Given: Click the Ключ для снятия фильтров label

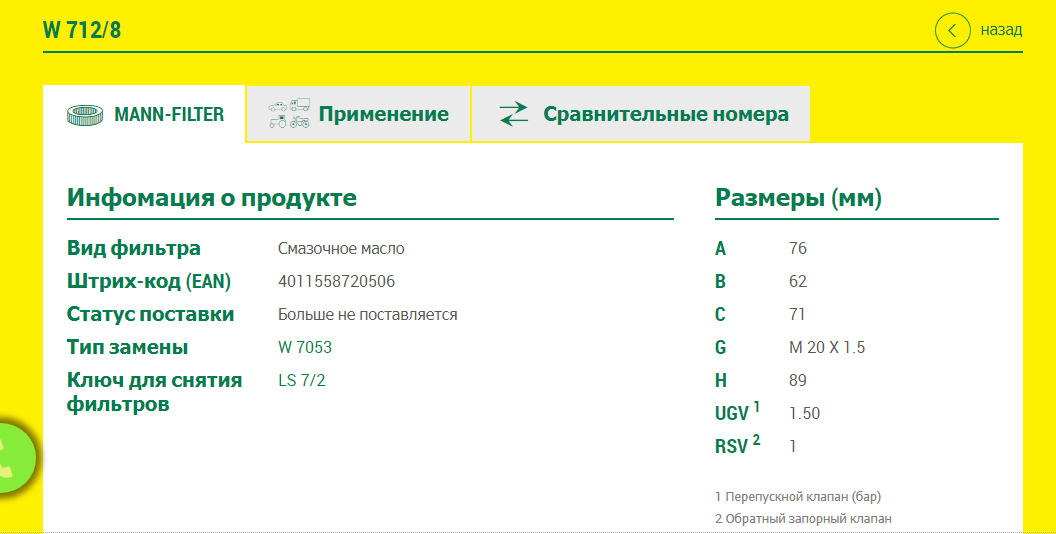Looking at the screenshot, I should point(154,392).
